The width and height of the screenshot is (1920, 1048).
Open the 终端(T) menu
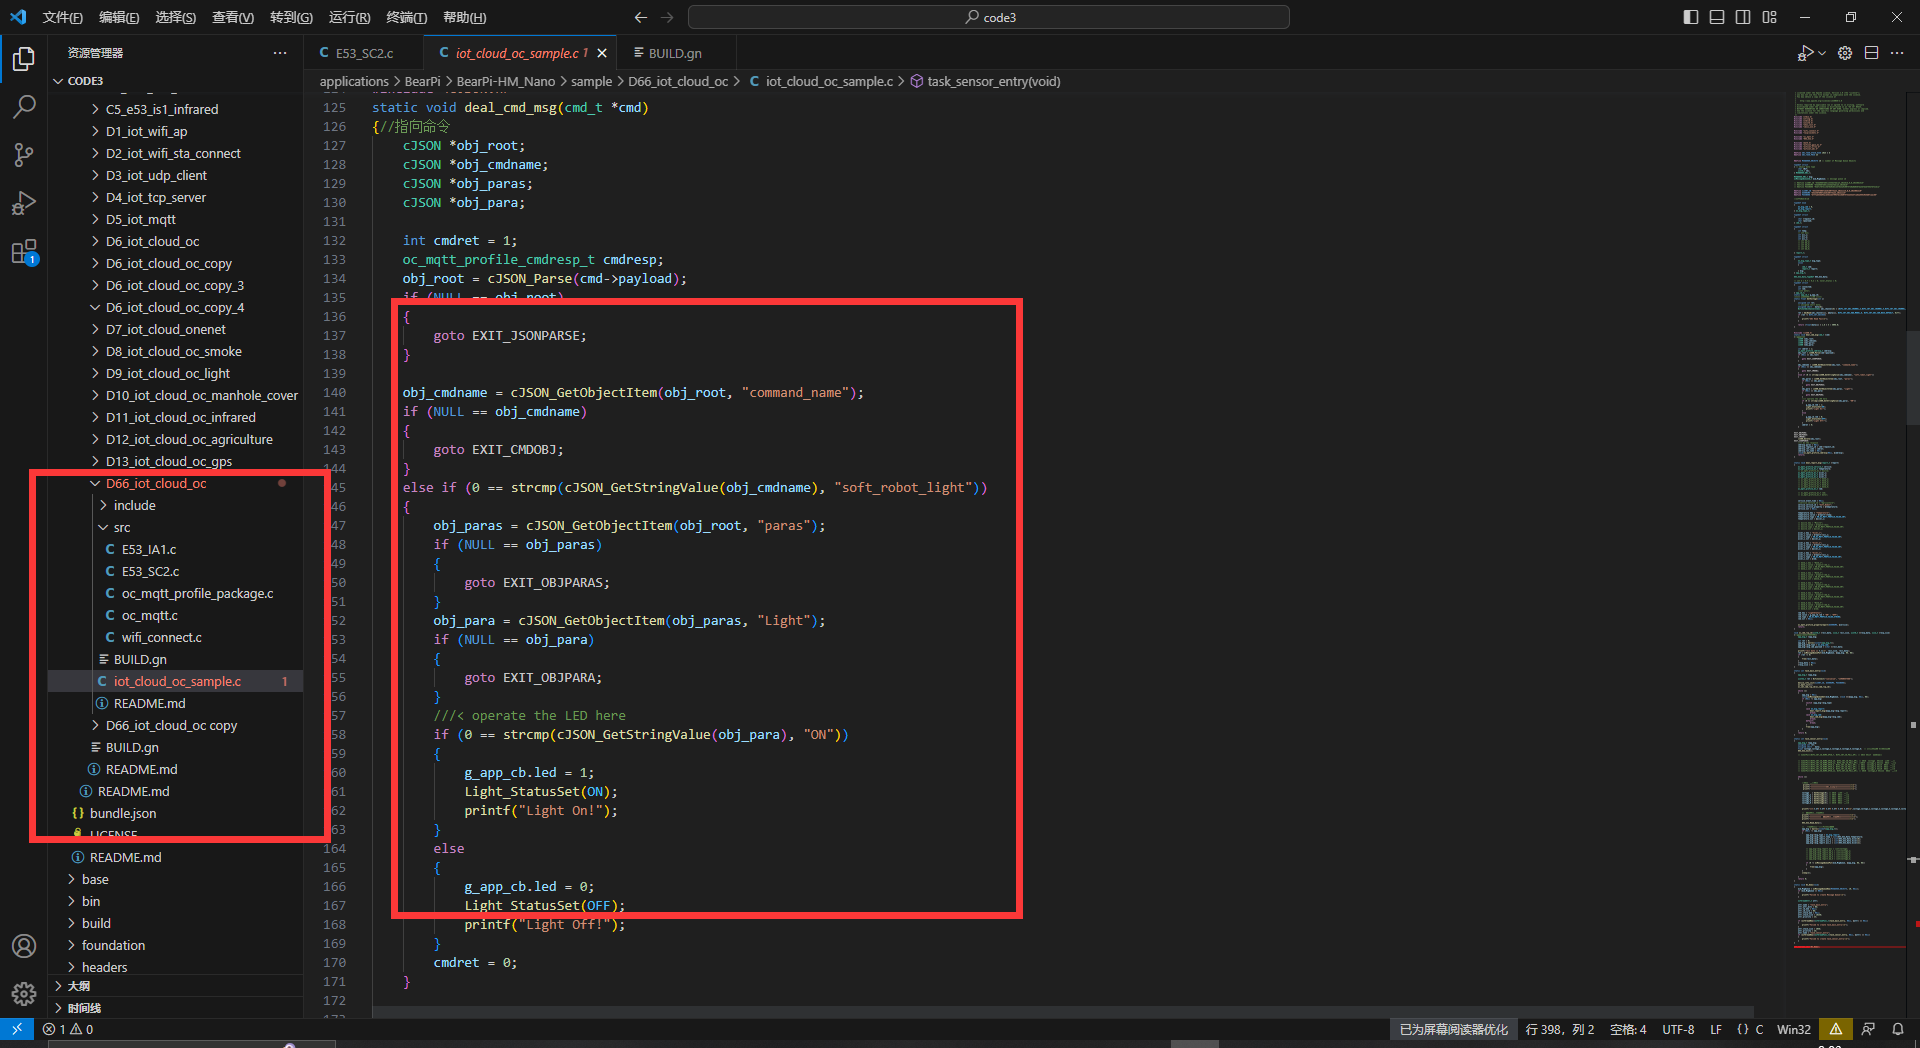(406, 17)
